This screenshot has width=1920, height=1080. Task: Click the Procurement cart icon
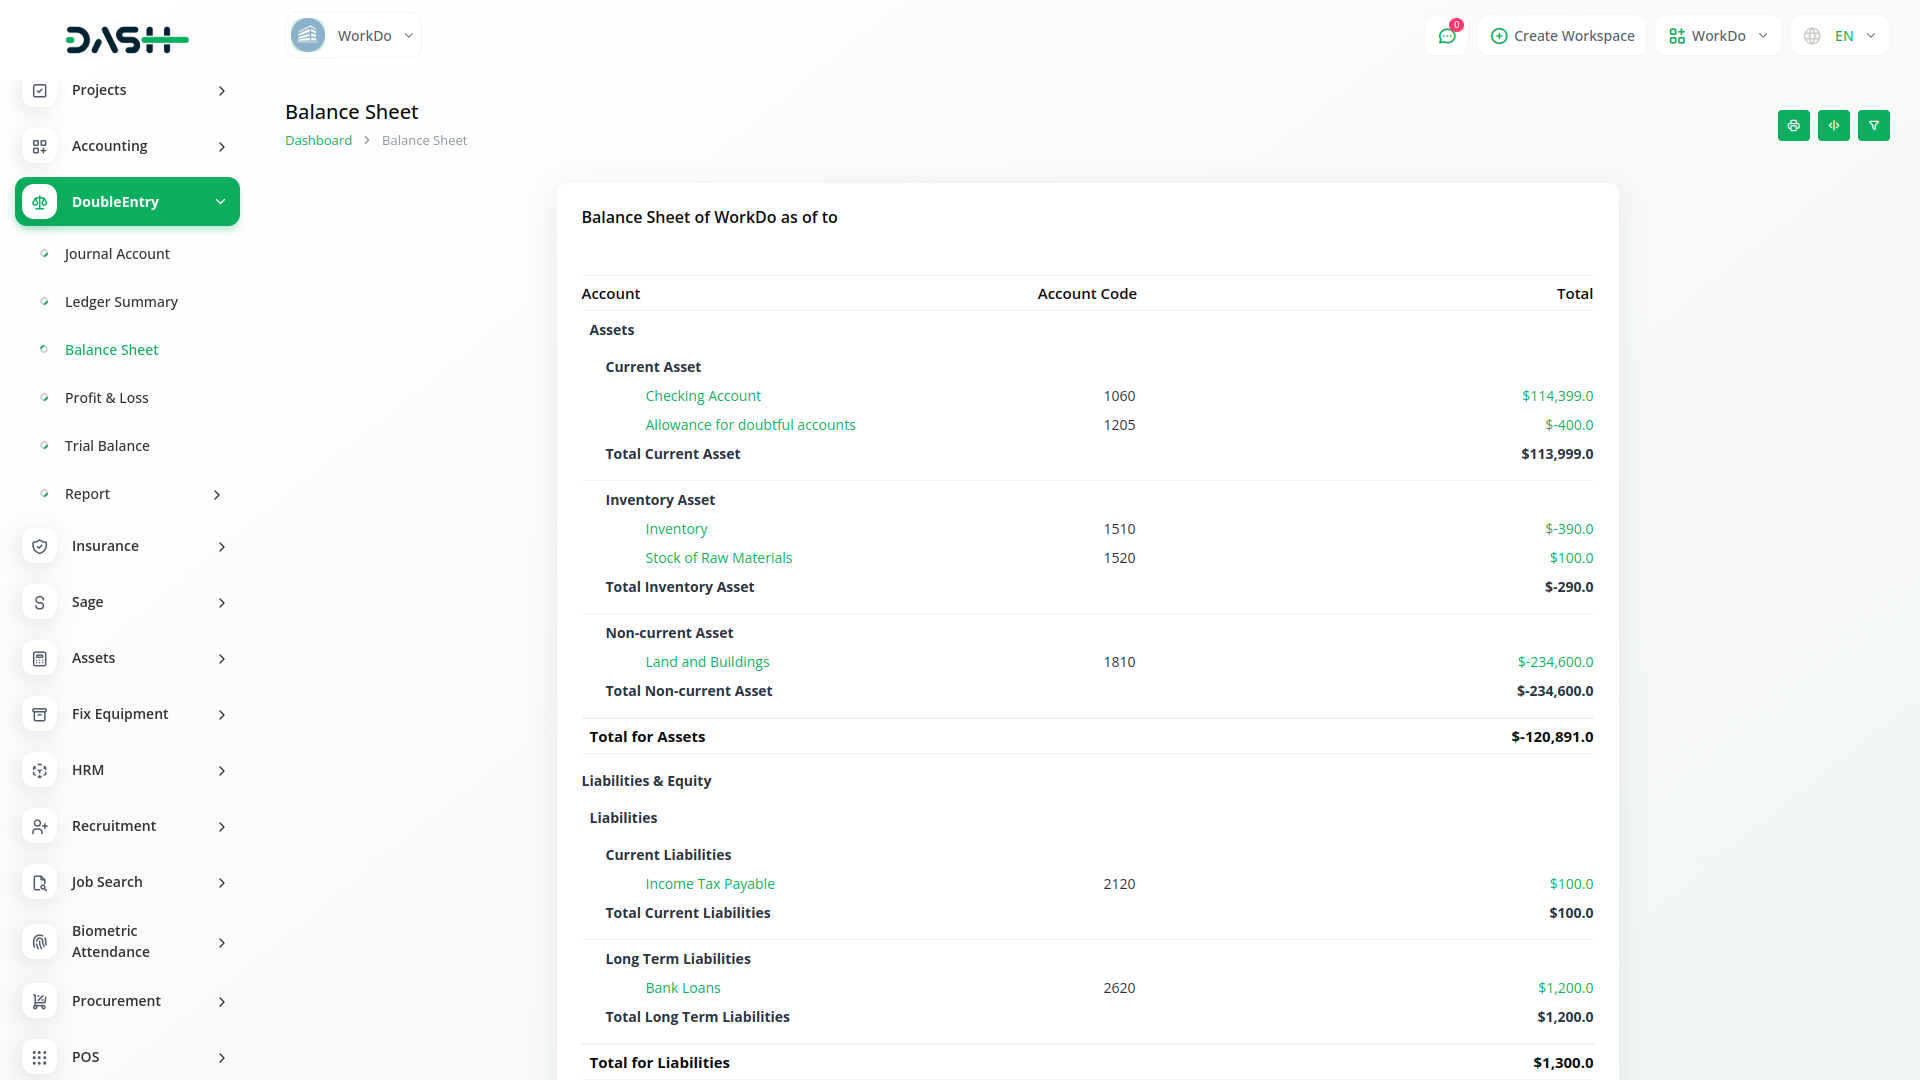(40, 1001)
